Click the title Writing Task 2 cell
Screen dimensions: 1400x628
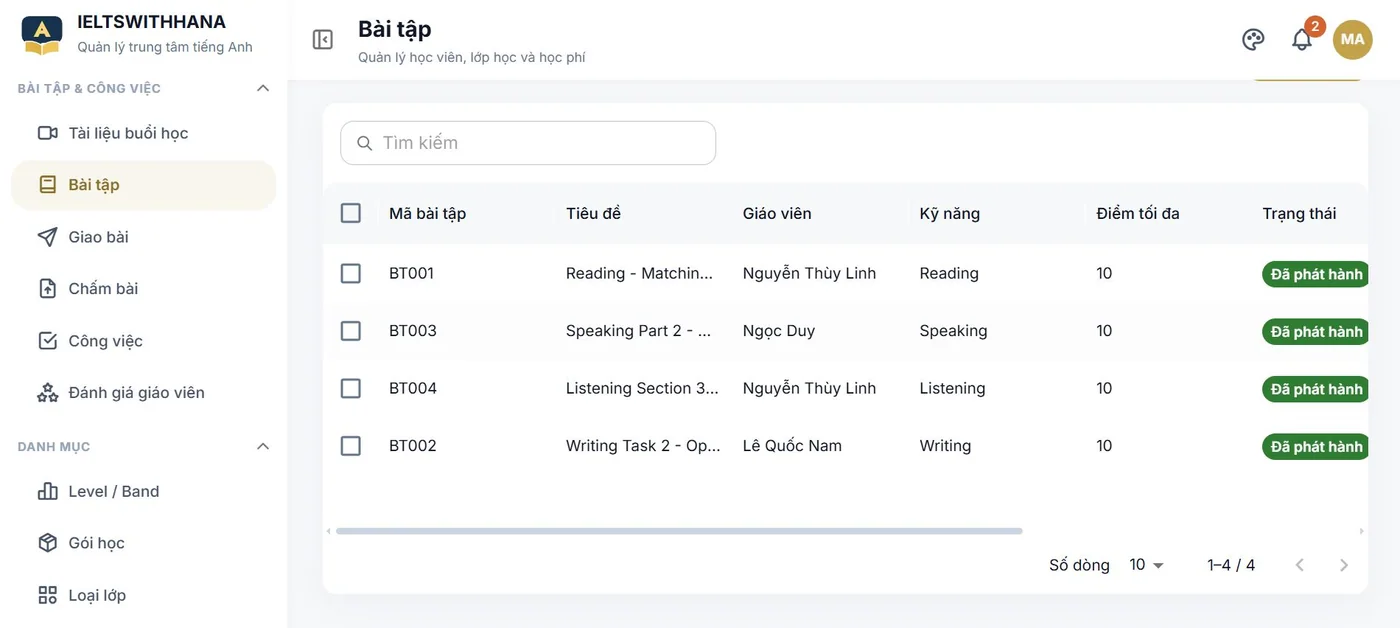(x=643, y=446)
